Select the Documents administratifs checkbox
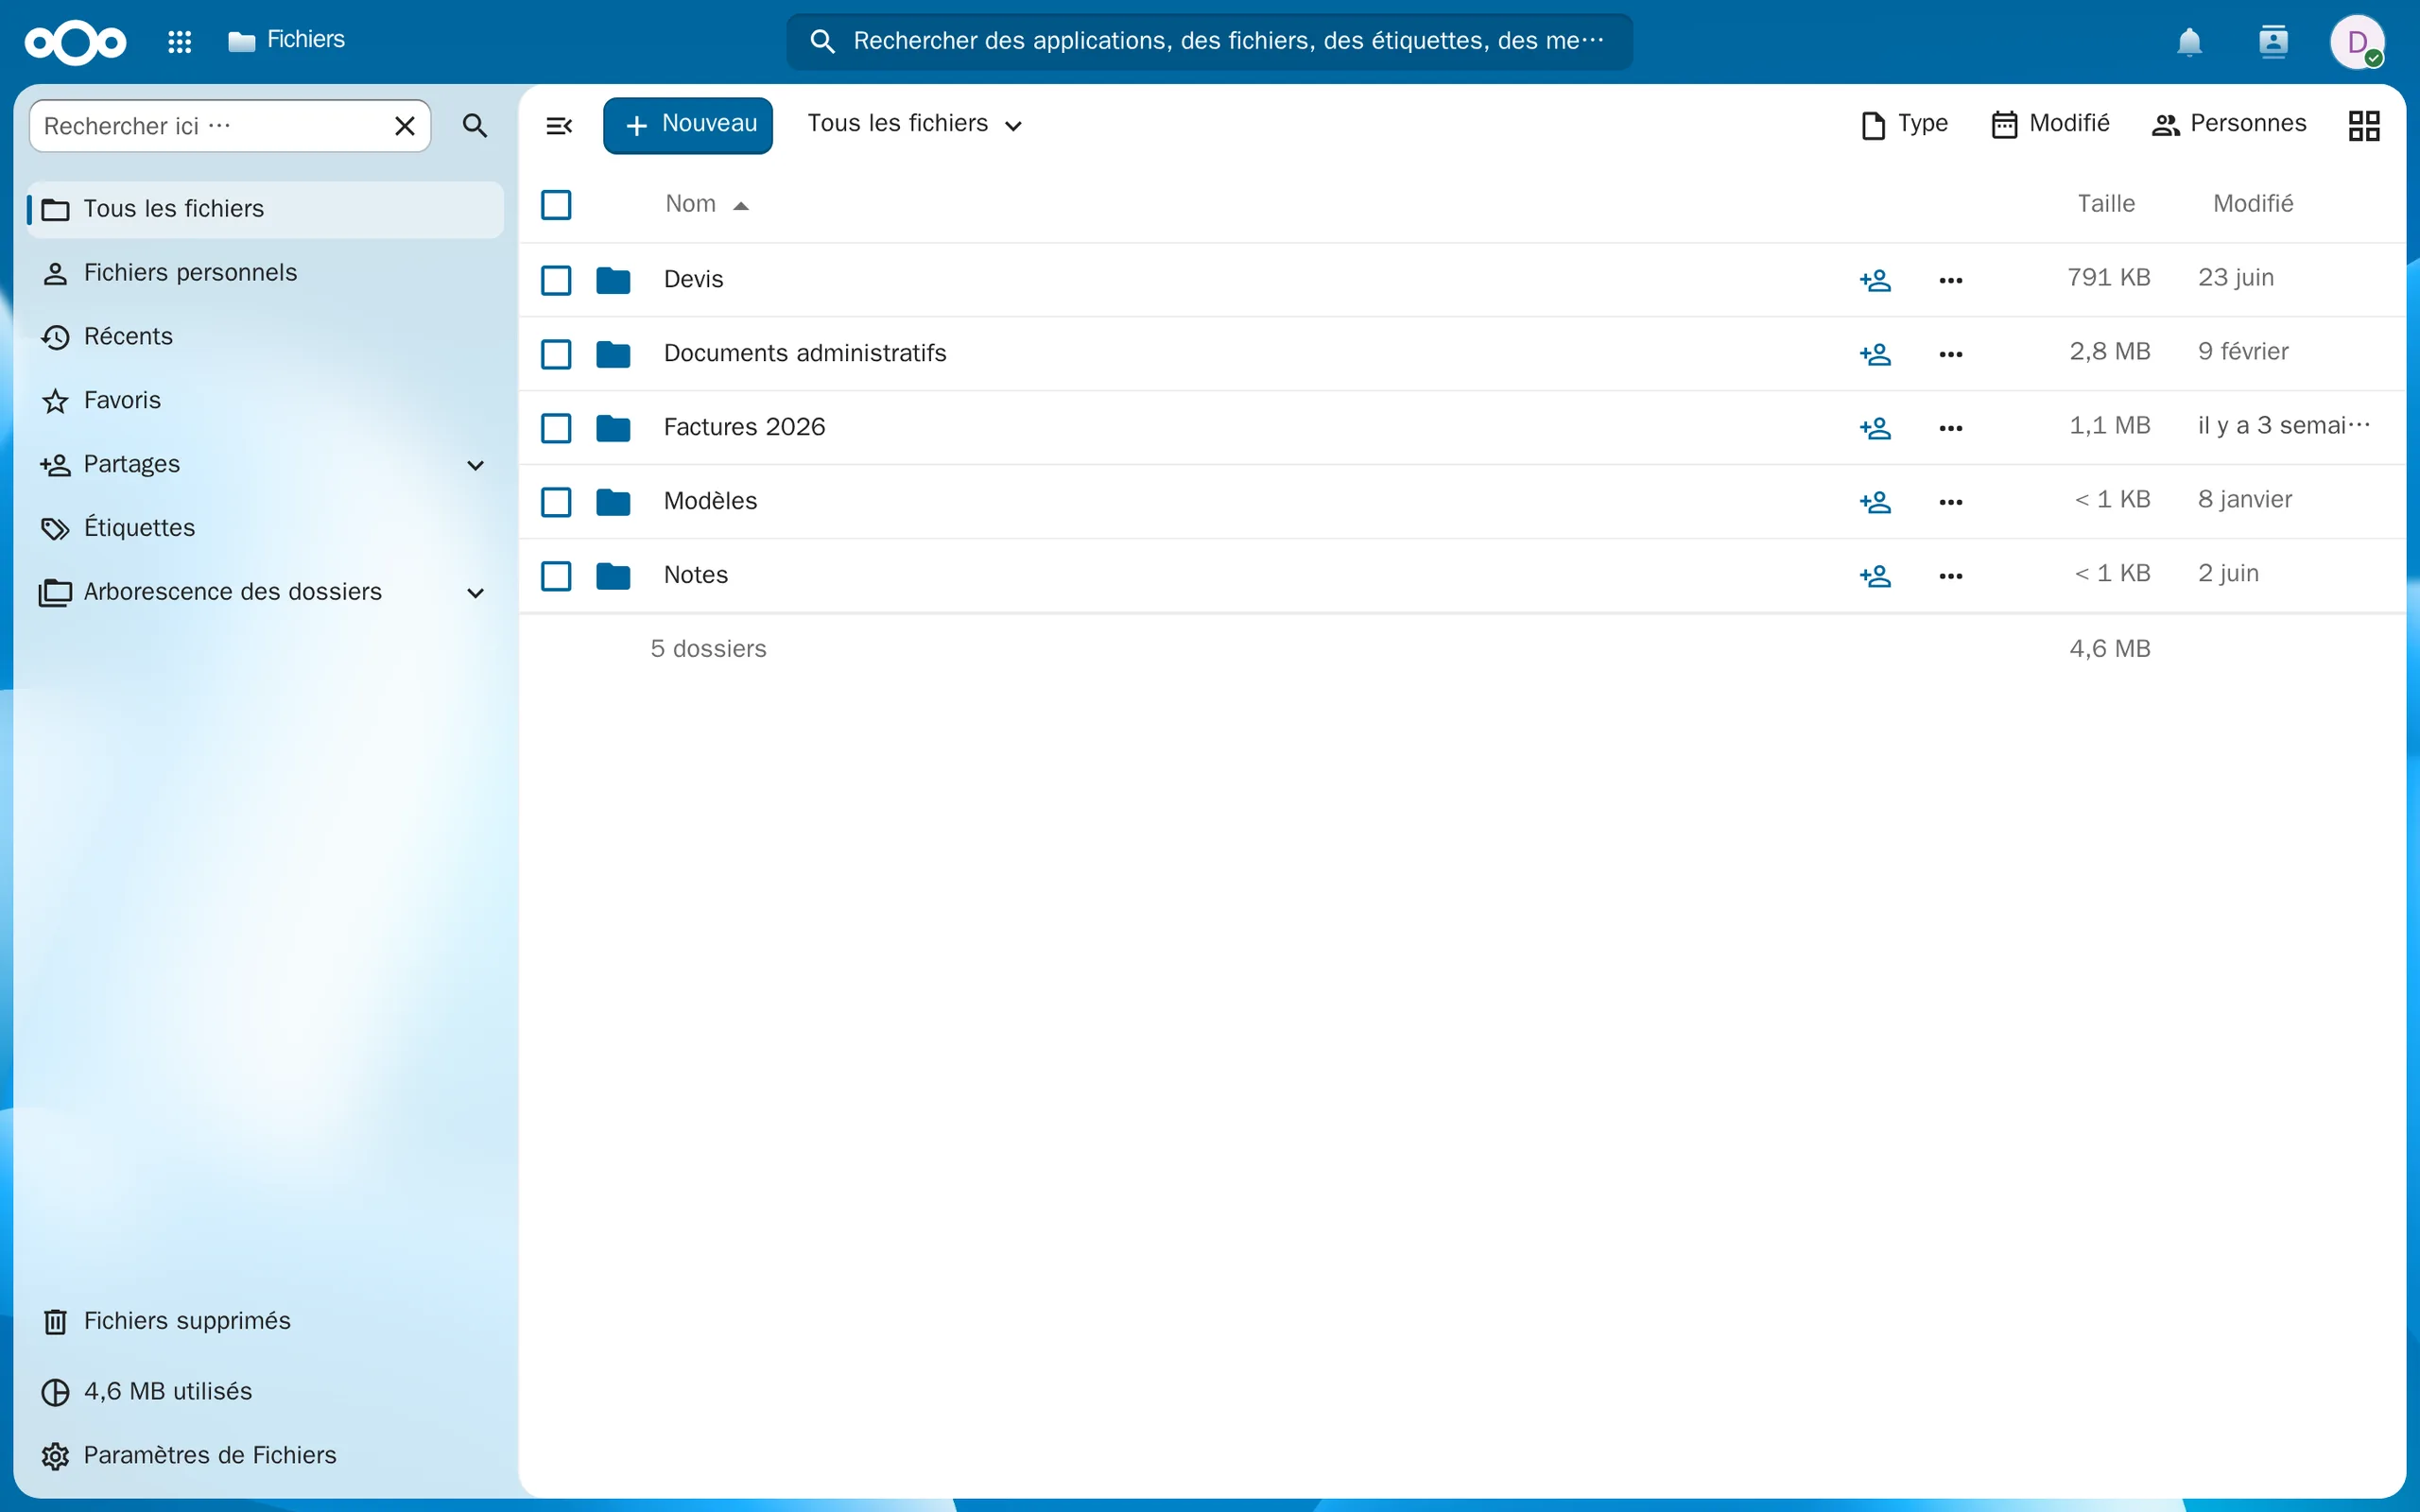This screenshot has height=1512, width=2420. [556, 354]
